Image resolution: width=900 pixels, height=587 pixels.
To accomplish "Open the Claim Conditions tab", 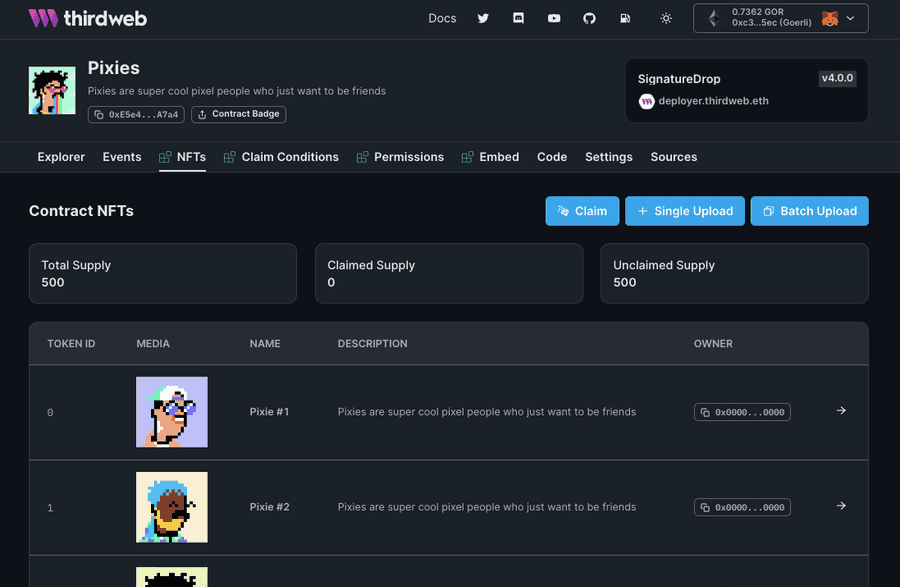I will click(x=281, y=157).
